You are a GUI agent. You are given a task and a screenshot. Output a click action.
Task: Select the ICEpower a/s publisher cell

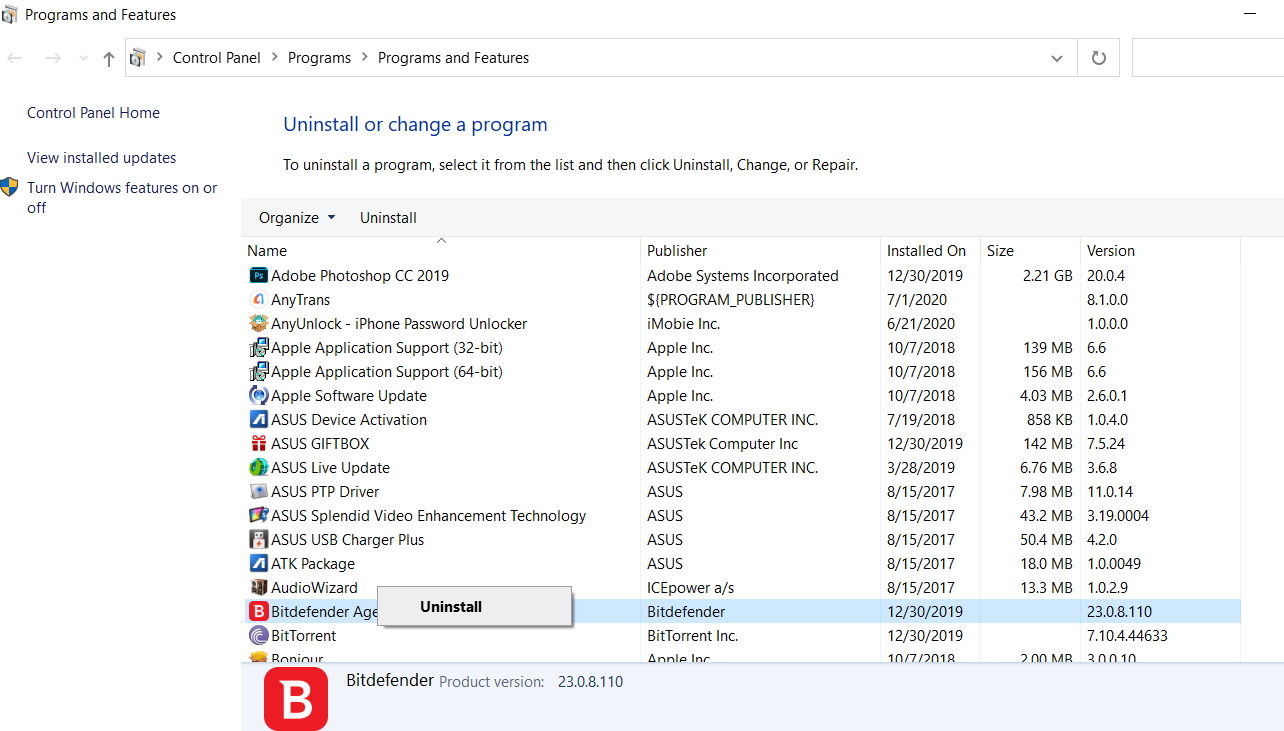coord(690,588)
